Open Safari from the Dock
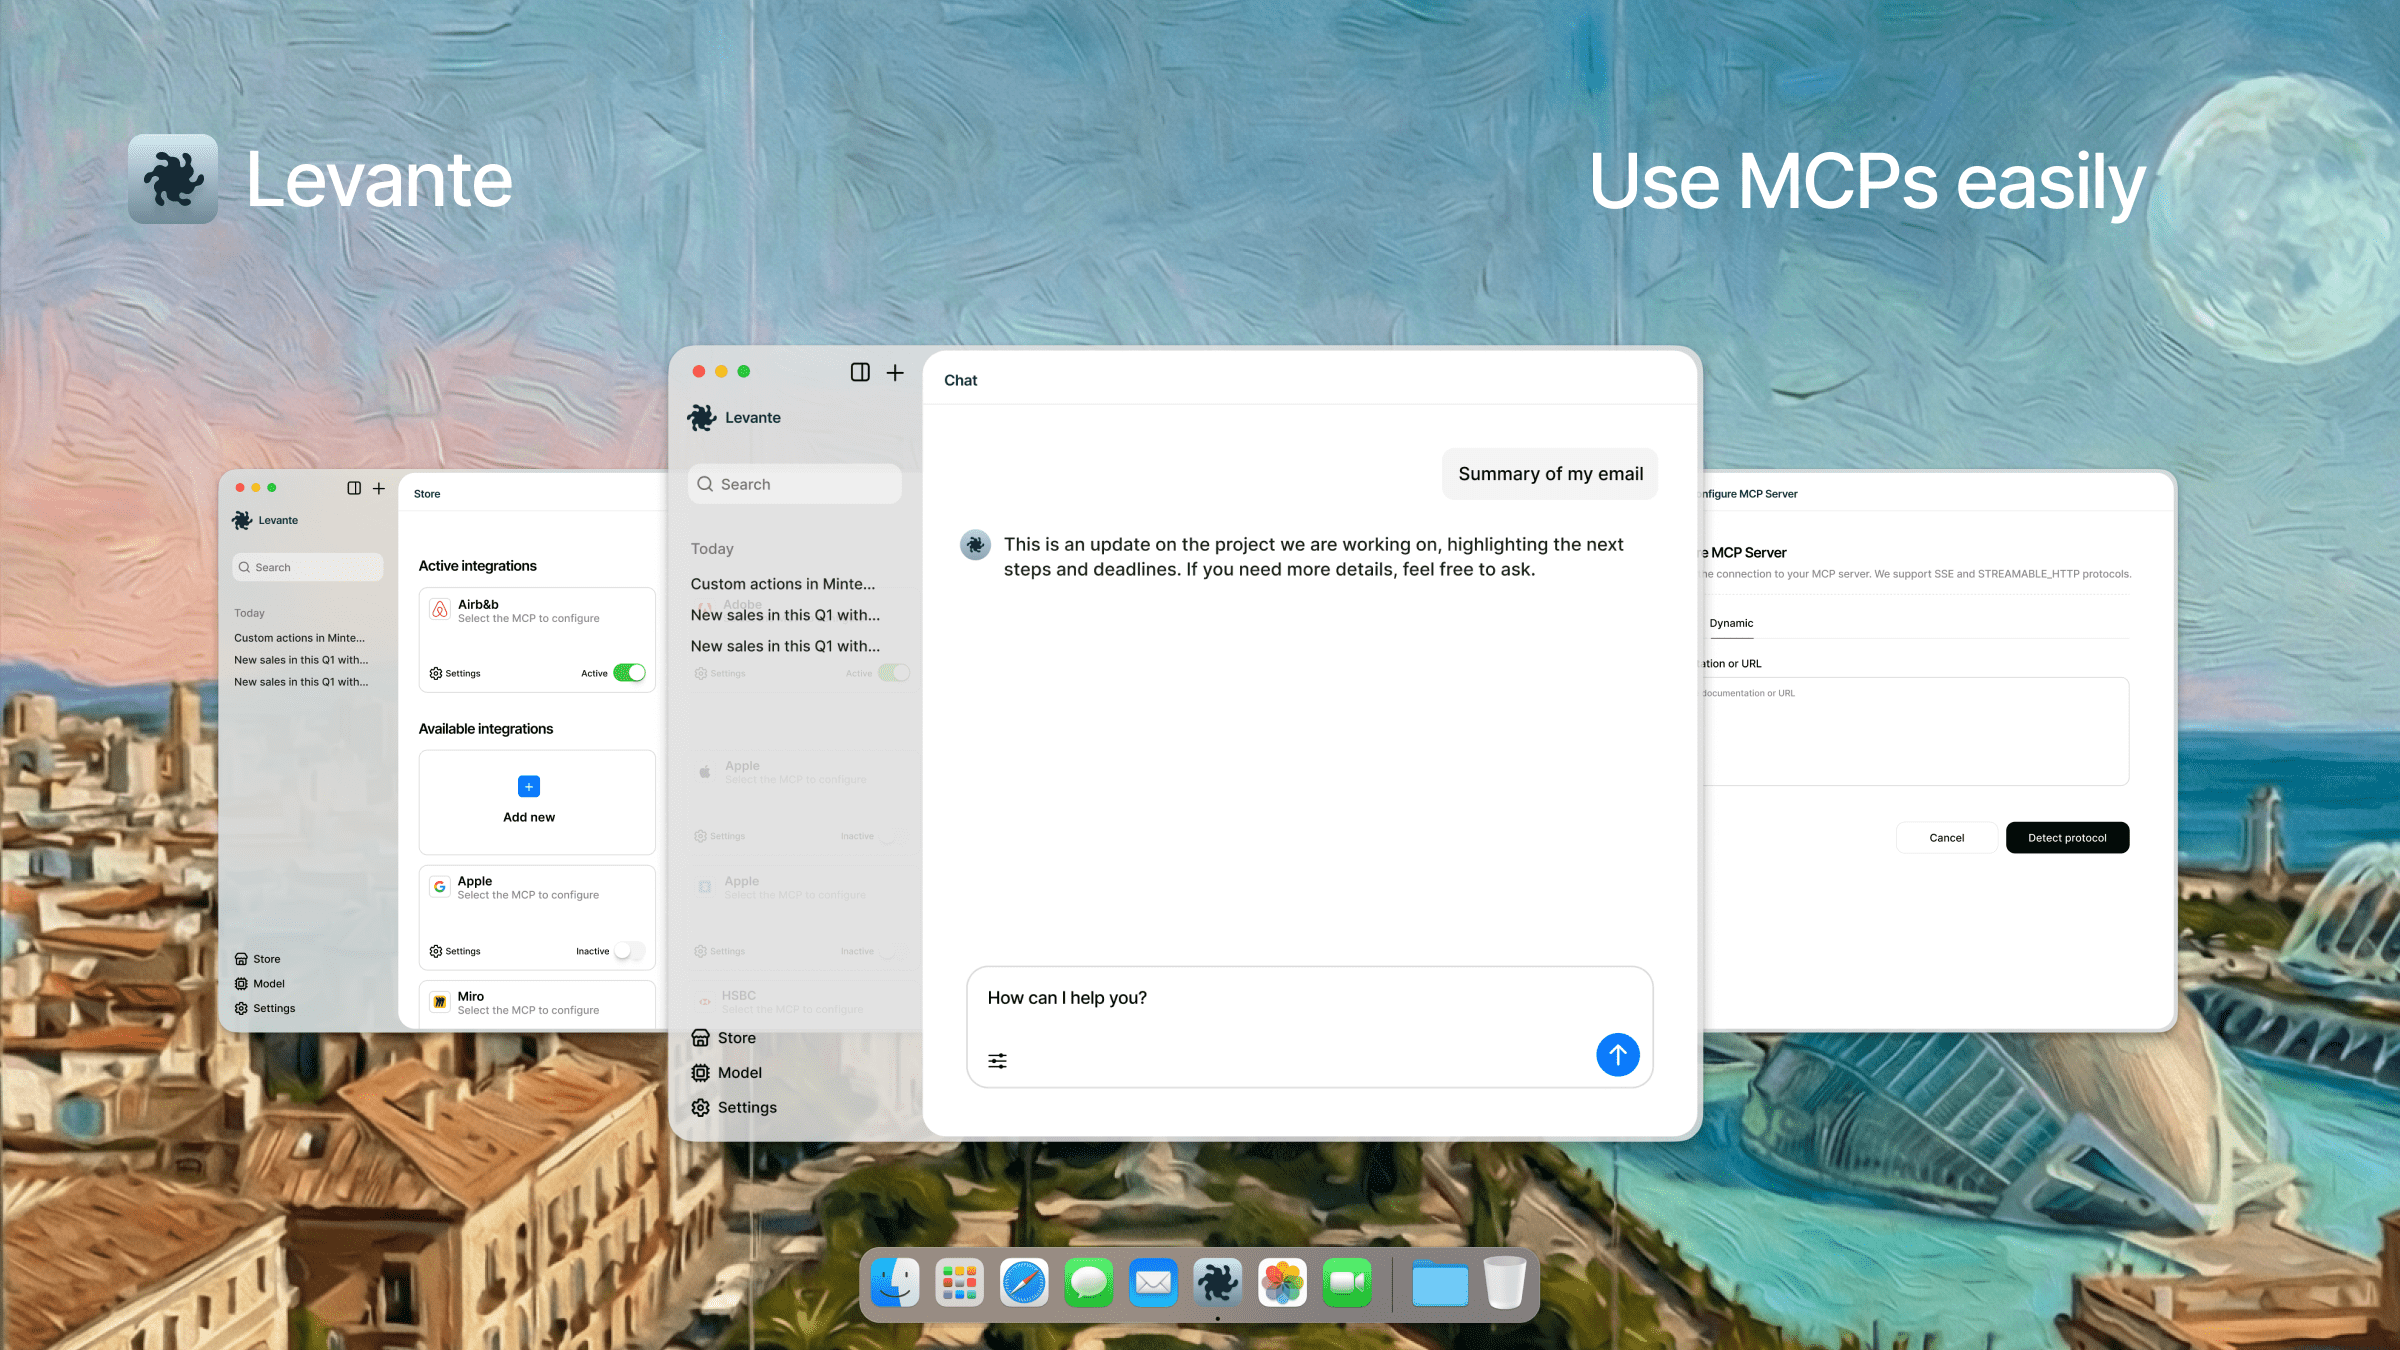This screenshot has height=1350, width=2400. tap(1024, 1283)
